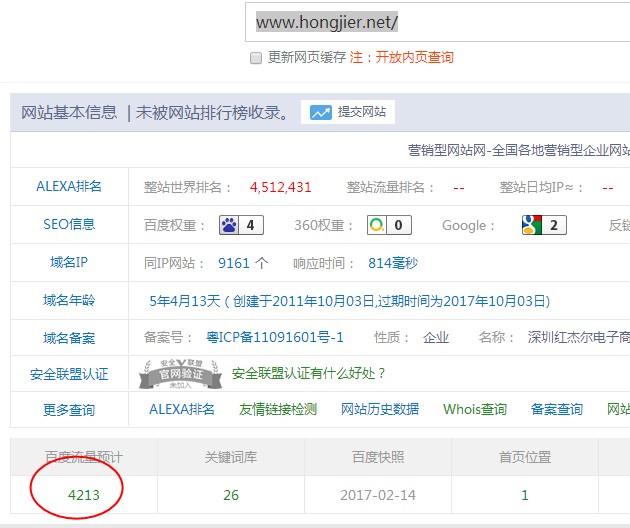
Task: Click the 整站流量排名 label
Action: tap(390, 187)
